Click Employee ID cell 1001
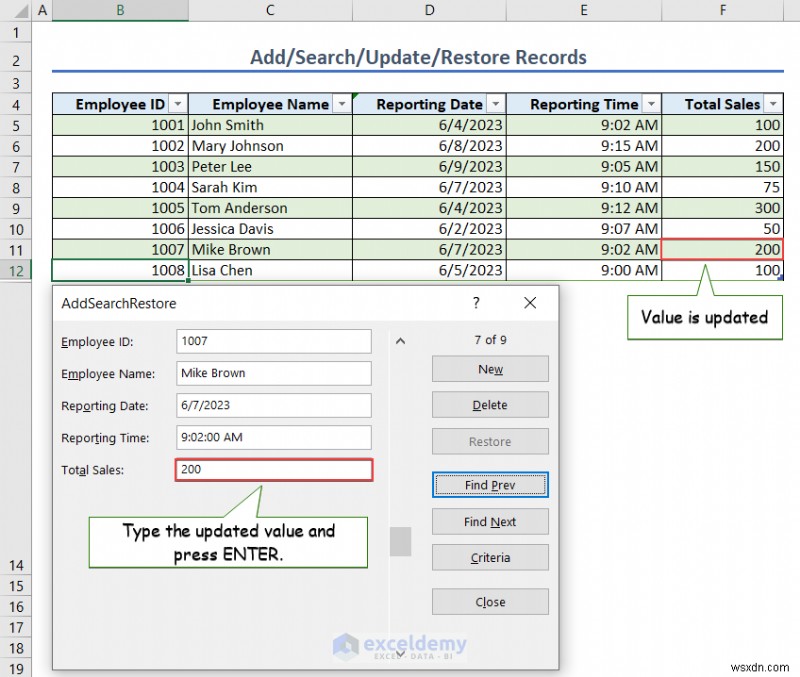 click(x=120, y=125)
